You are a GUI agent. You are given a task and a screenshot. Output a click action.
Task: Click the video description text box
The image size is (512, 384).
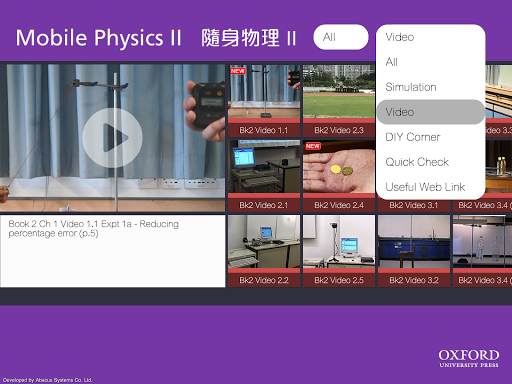(x=113, y=251)
